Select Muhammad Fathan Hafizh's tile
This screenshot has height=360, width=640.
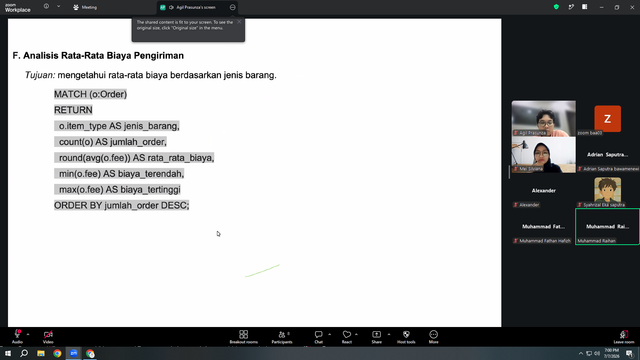coord(543,227)
